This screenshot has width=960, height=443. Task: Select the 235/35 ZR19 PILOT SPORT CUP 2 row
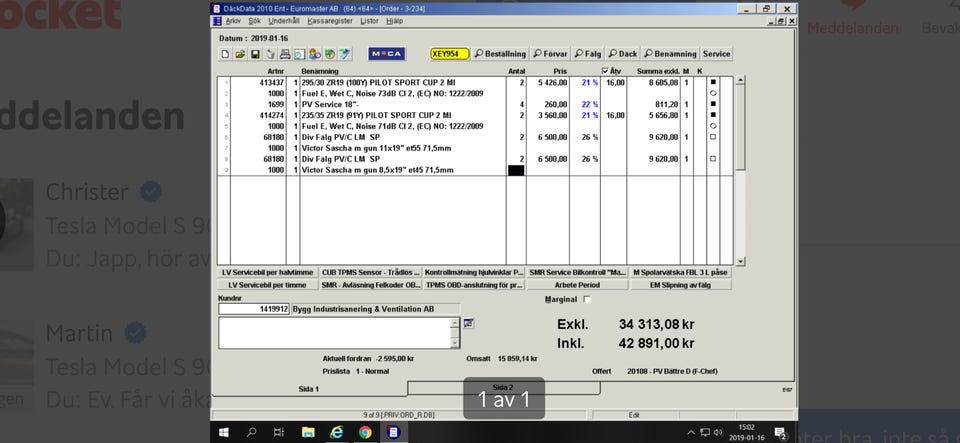475,115
